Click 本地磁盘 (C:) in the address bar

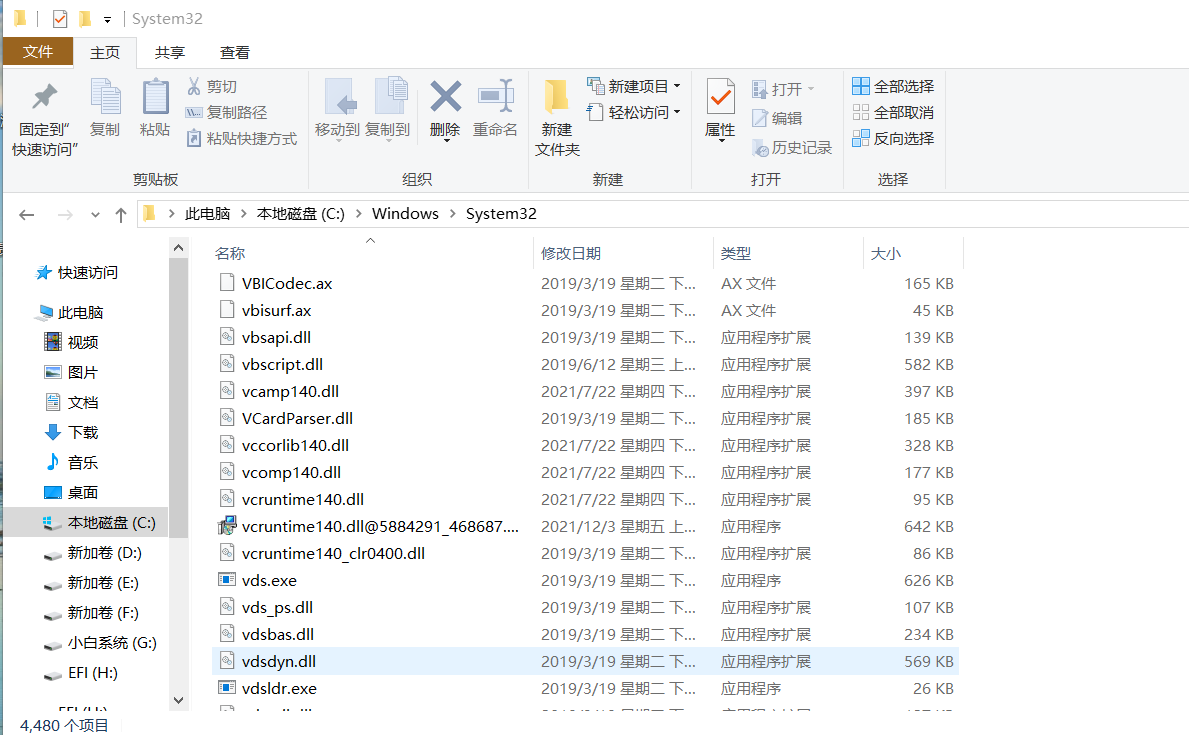[300, 214]
